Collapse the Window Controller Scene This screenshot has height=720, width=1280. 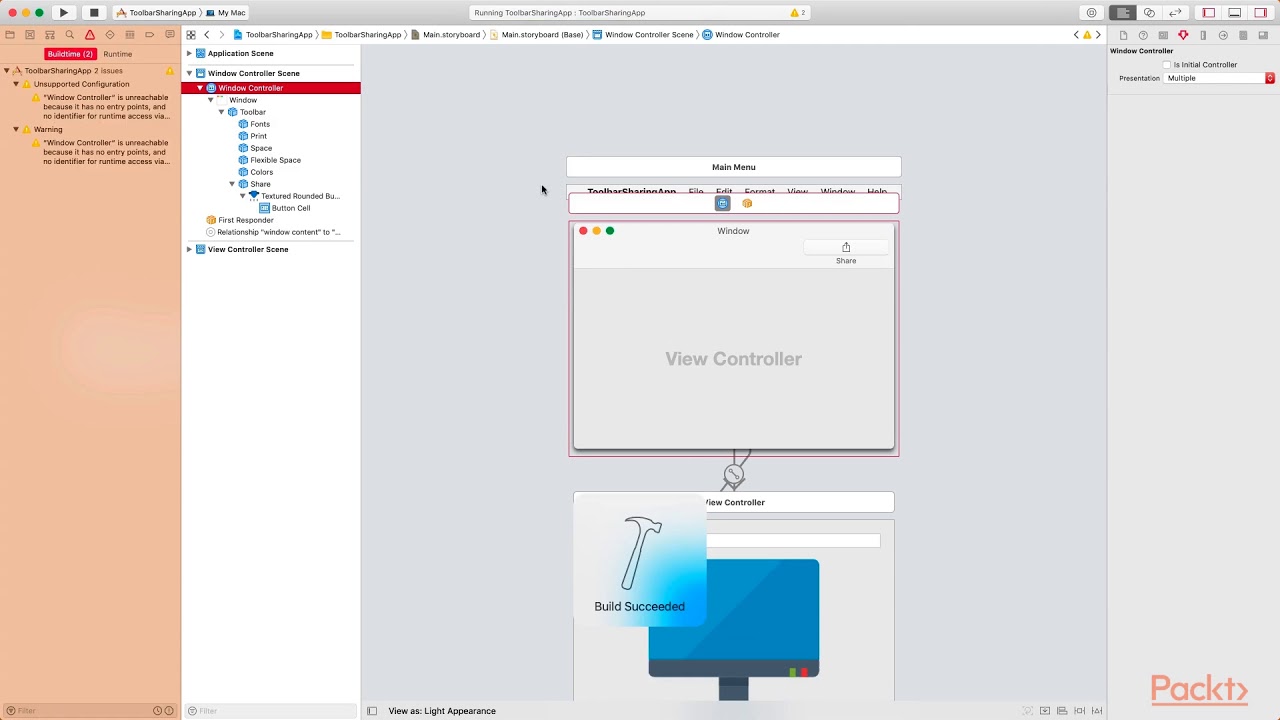189,73
